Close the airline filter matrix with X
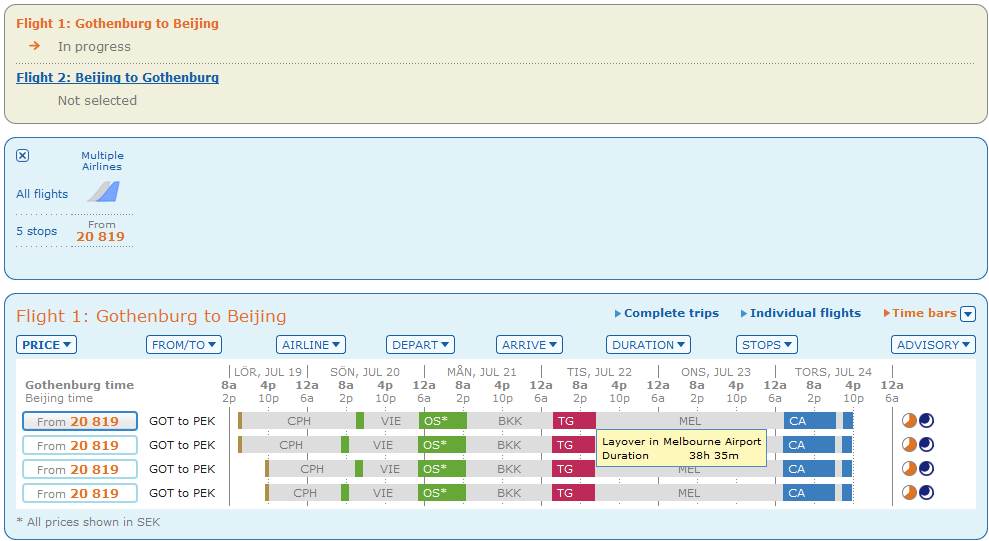Viewport: 989px width, 541px height. click(x=23, y=155)
